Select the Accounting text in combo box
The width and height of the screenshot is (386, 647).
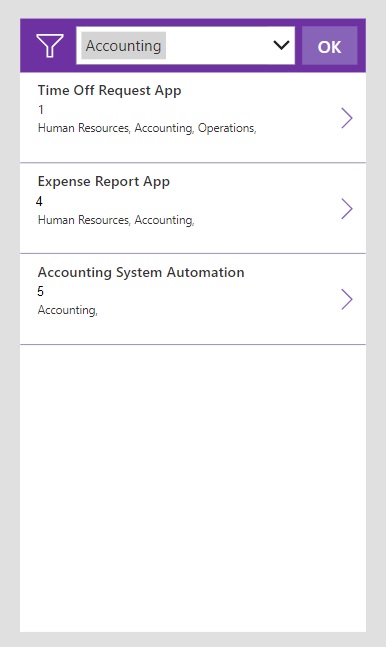[x=123, y=46]
